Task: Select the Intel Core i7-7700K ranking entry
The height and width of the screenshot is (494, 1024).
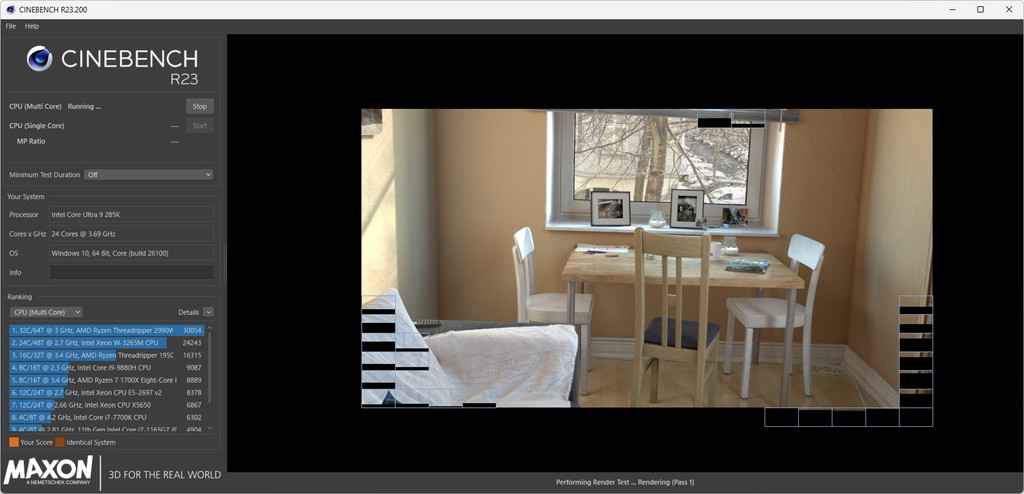Action: point(106,417)
